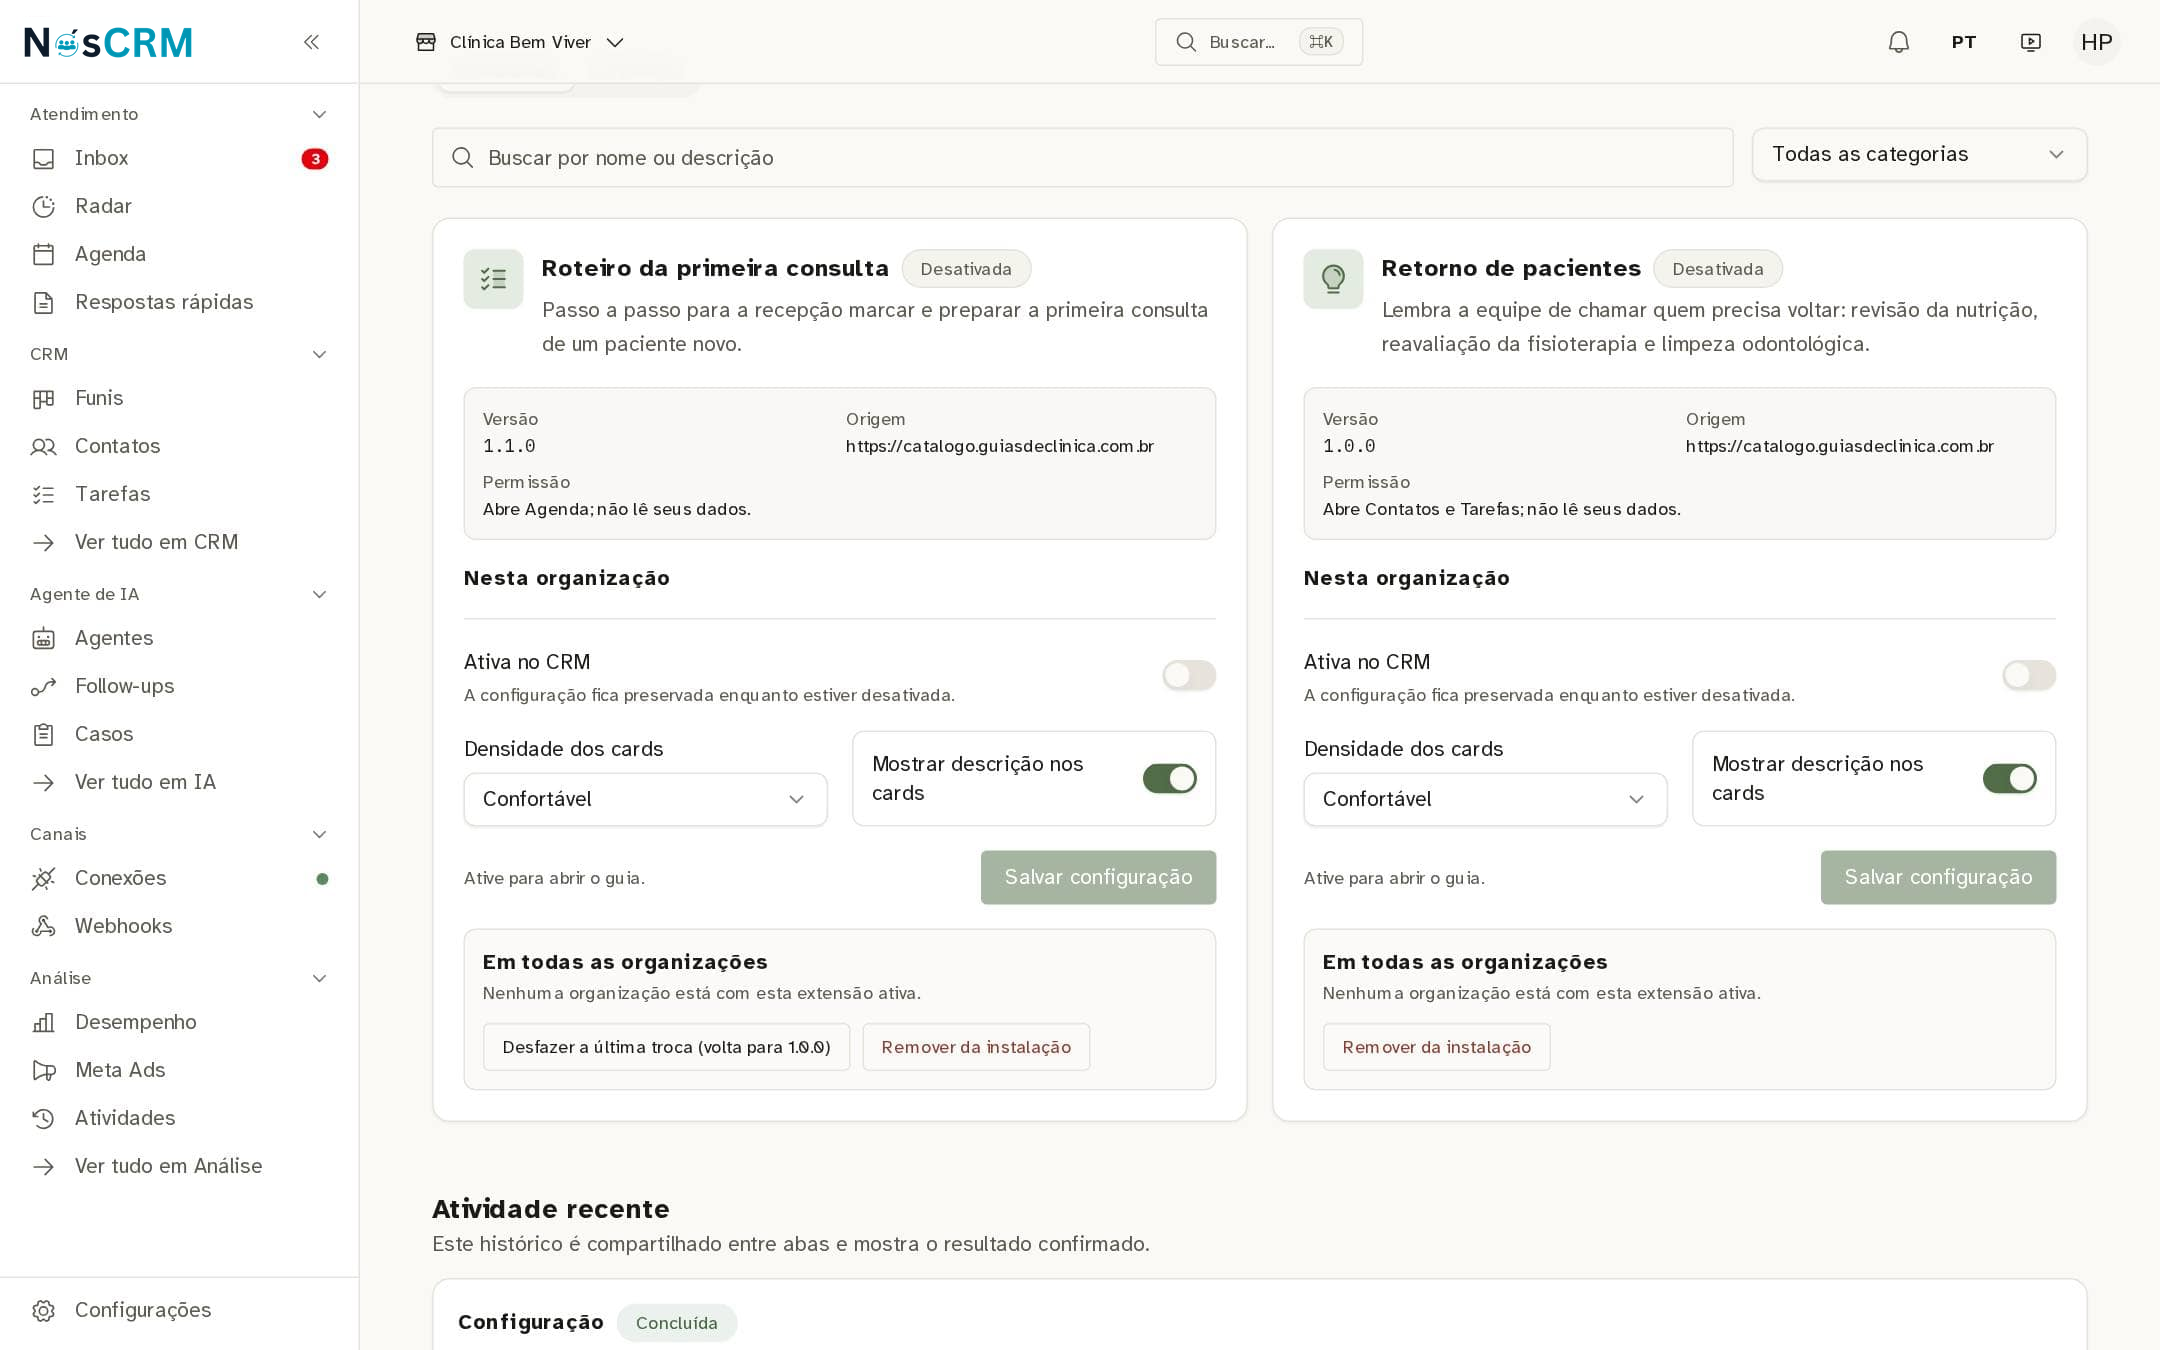Viewport: 2160px width, 1350px height.
Task: Open notifications bell icon
Action: click(x=1898, y=42)
